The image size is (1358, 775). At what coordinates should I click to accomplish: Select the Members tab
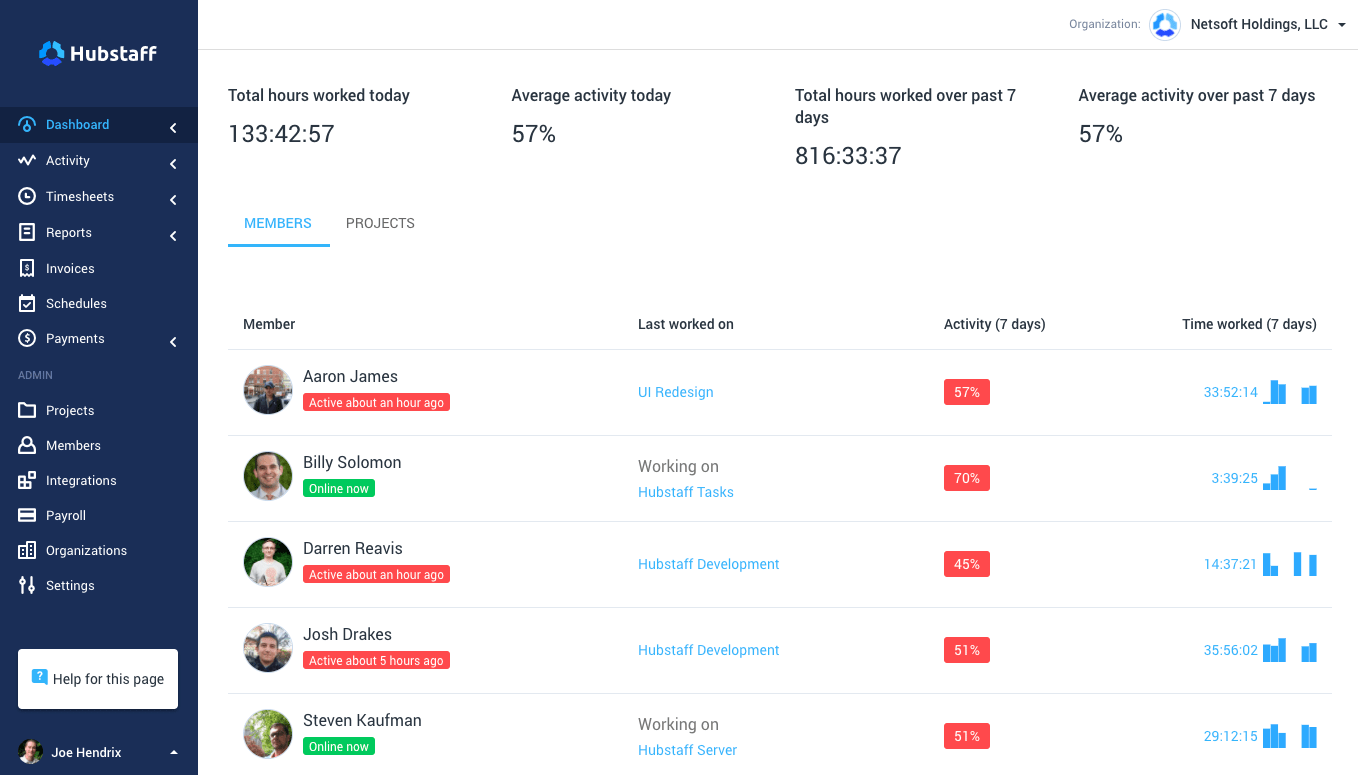pos(278,223)
